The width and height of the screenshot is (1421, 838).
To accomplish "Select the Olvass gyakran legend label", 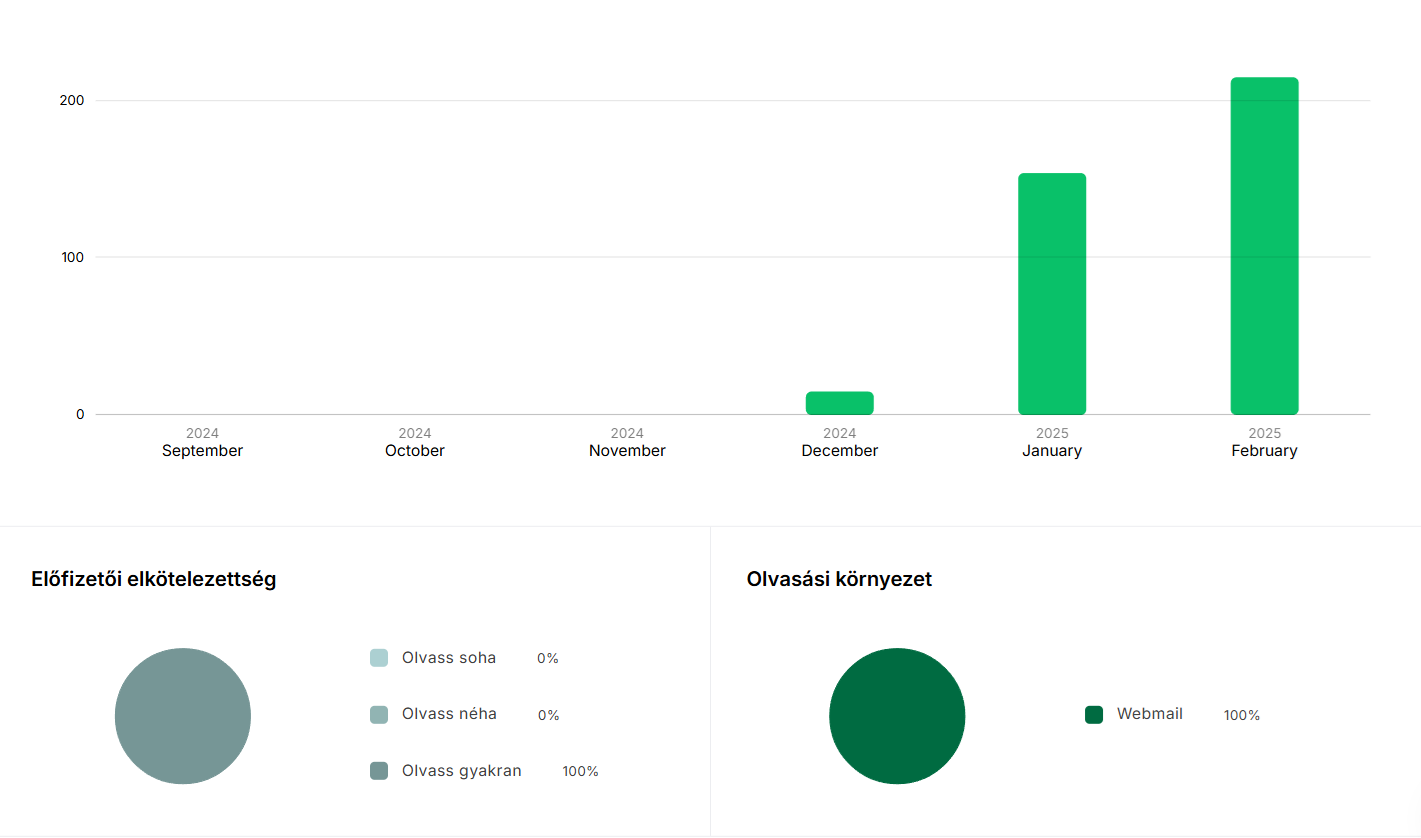I will coord(461,771).
